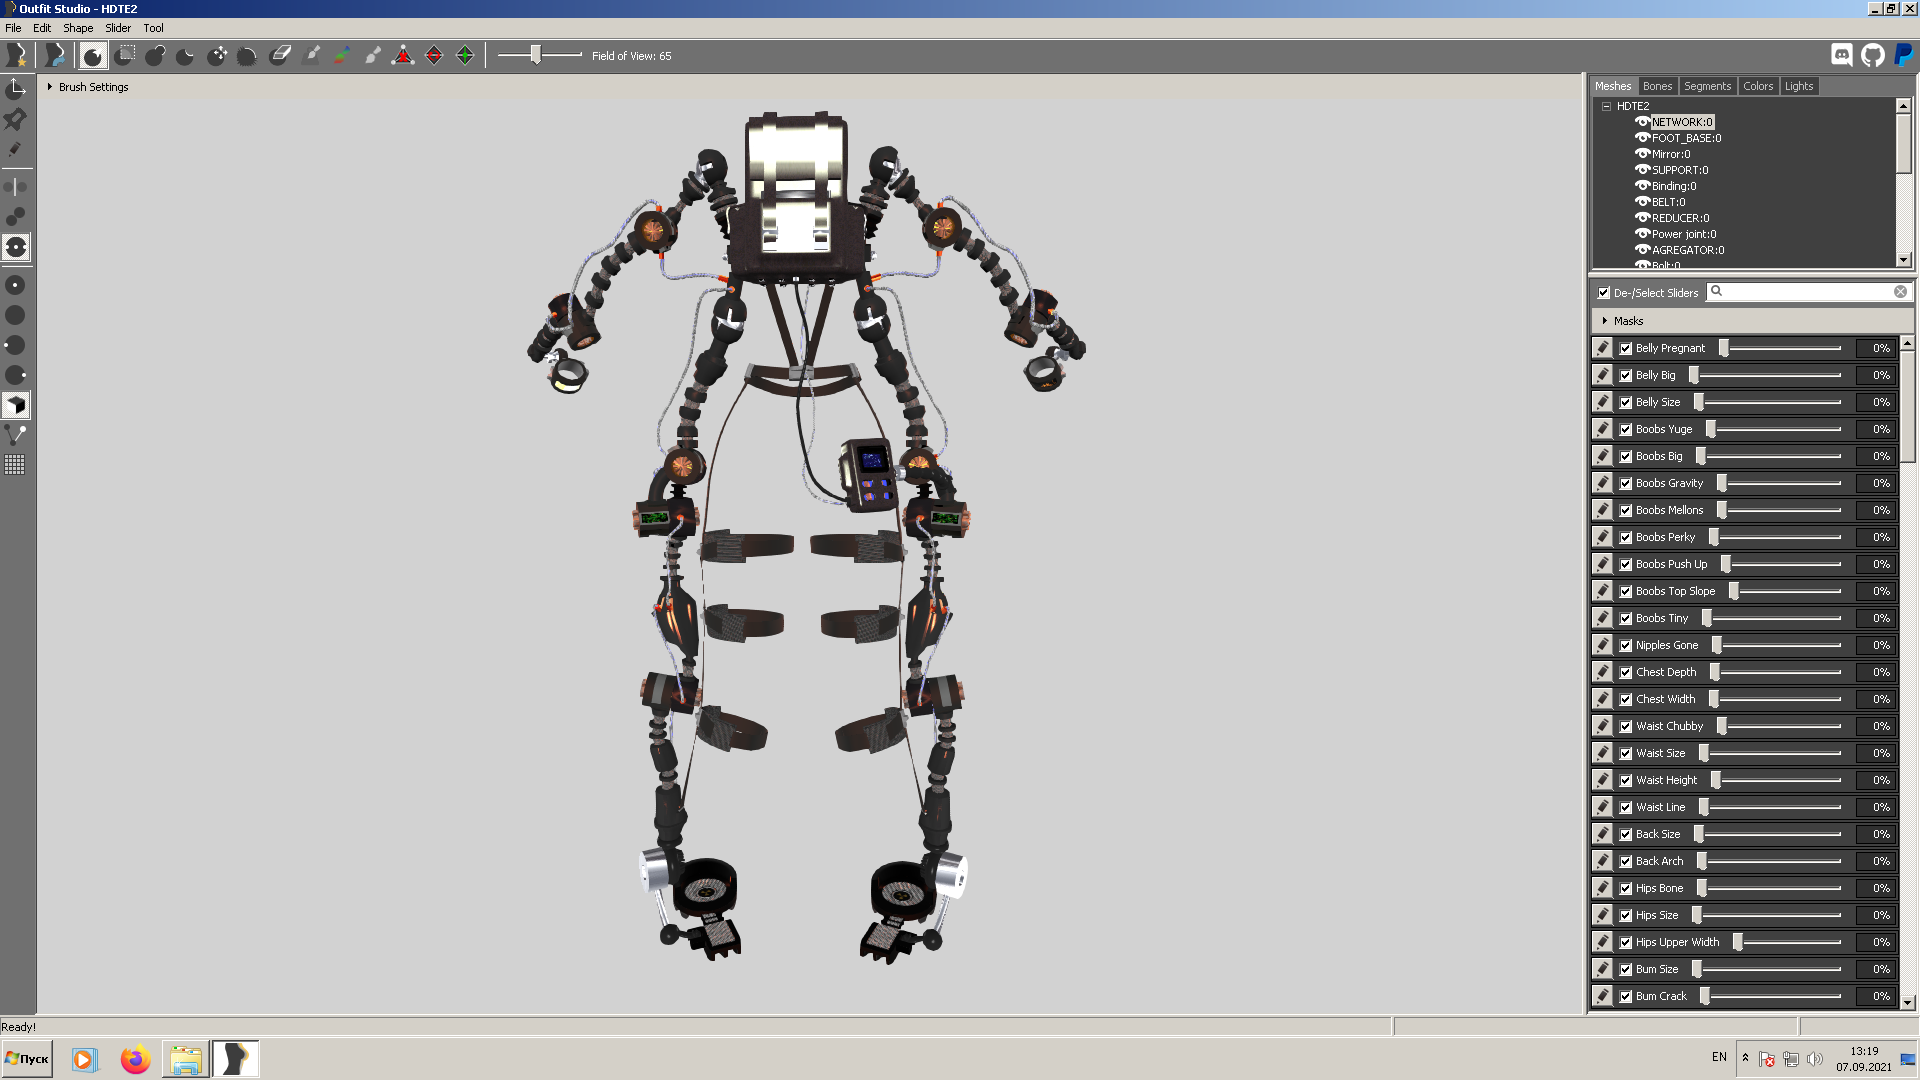Collapse the HDTE2 tree node
The image size is (1920, 1080).
point(1607,106)
